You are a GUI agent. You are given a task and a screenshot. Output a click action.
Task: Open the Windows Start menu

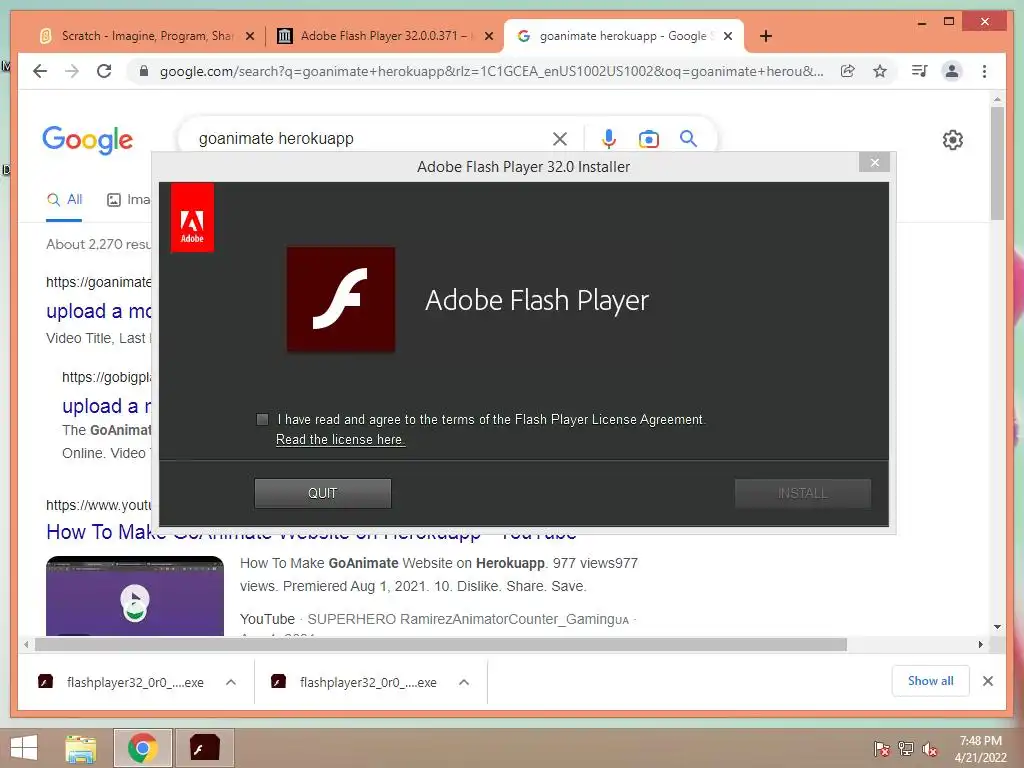24,748
